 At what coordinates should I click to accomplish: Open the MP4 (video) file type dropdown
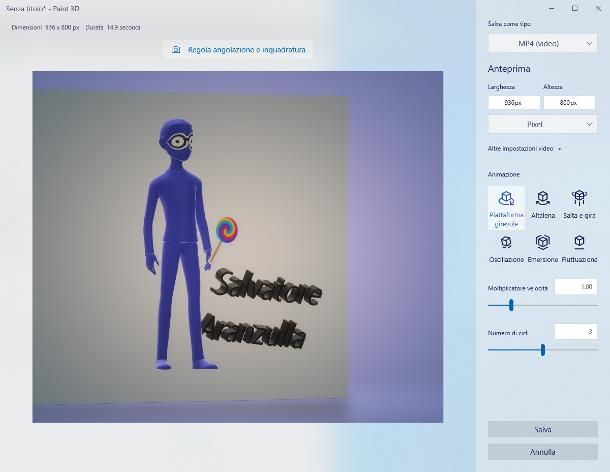tap(542, 44)
